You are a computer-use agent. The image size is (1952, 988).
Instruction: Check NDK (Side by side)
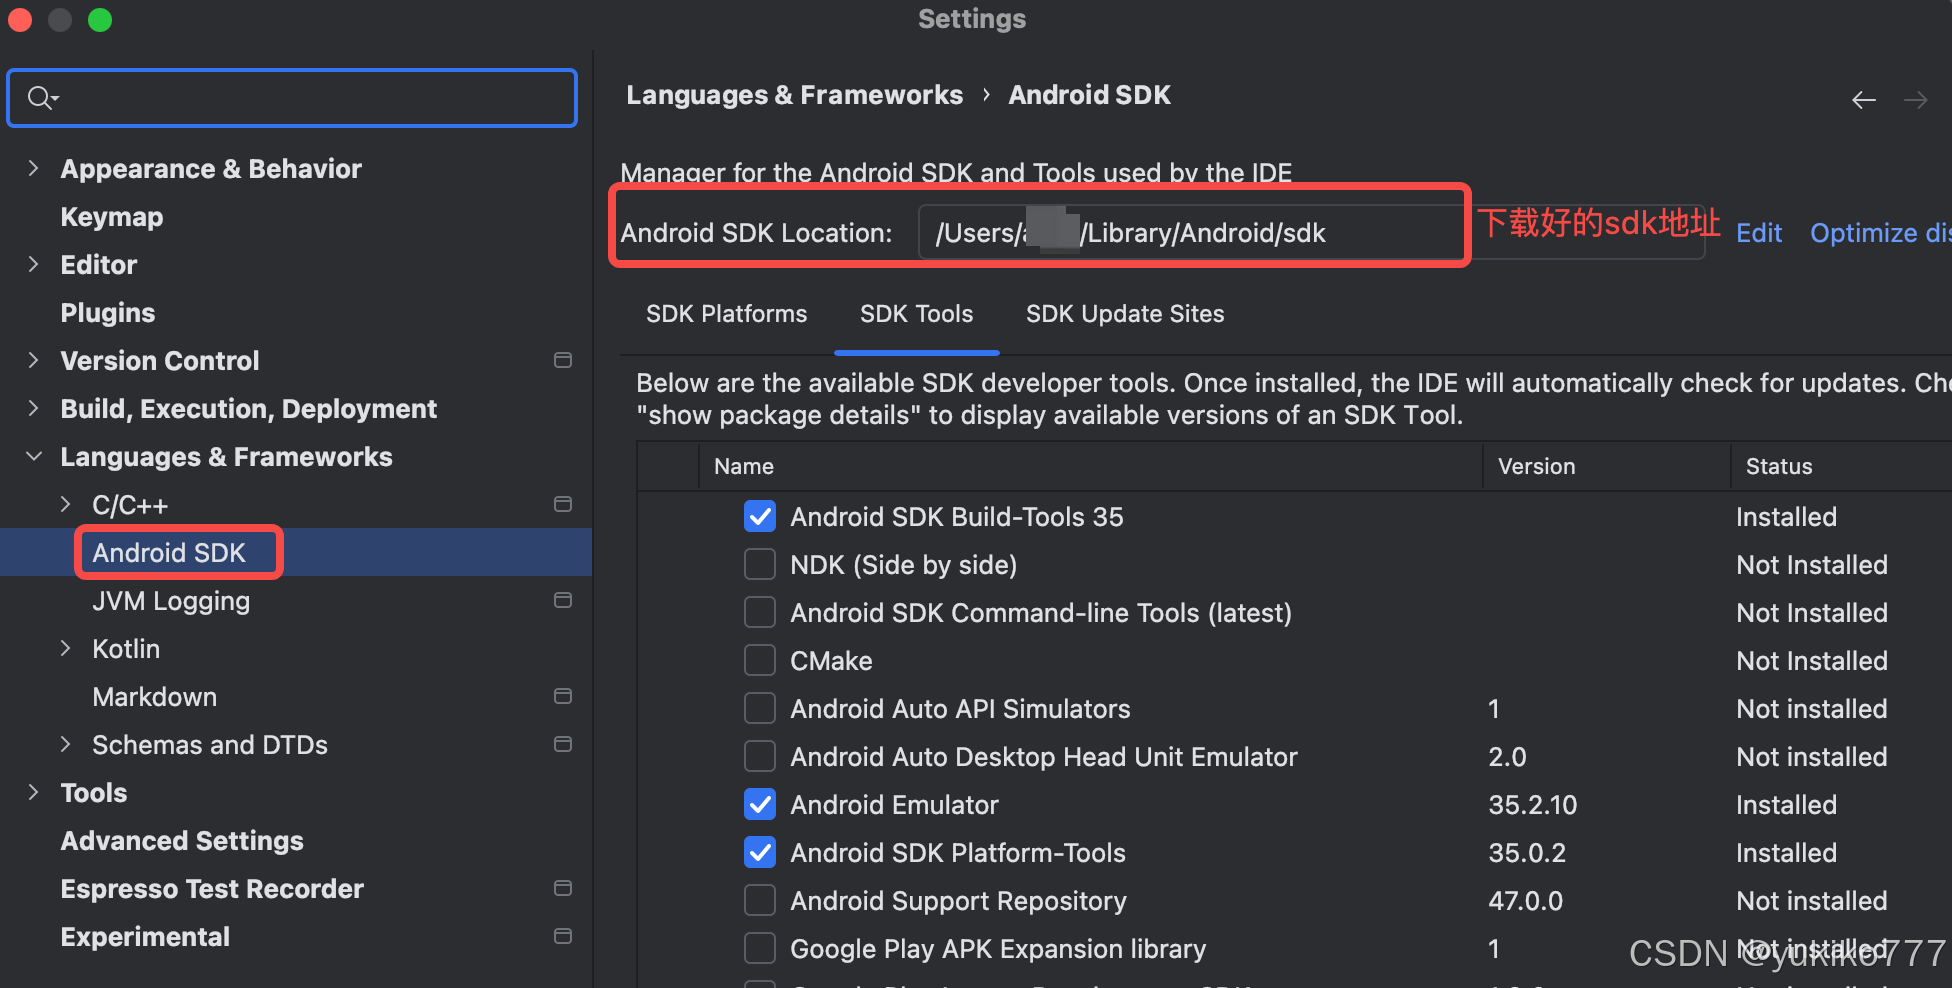760,564
